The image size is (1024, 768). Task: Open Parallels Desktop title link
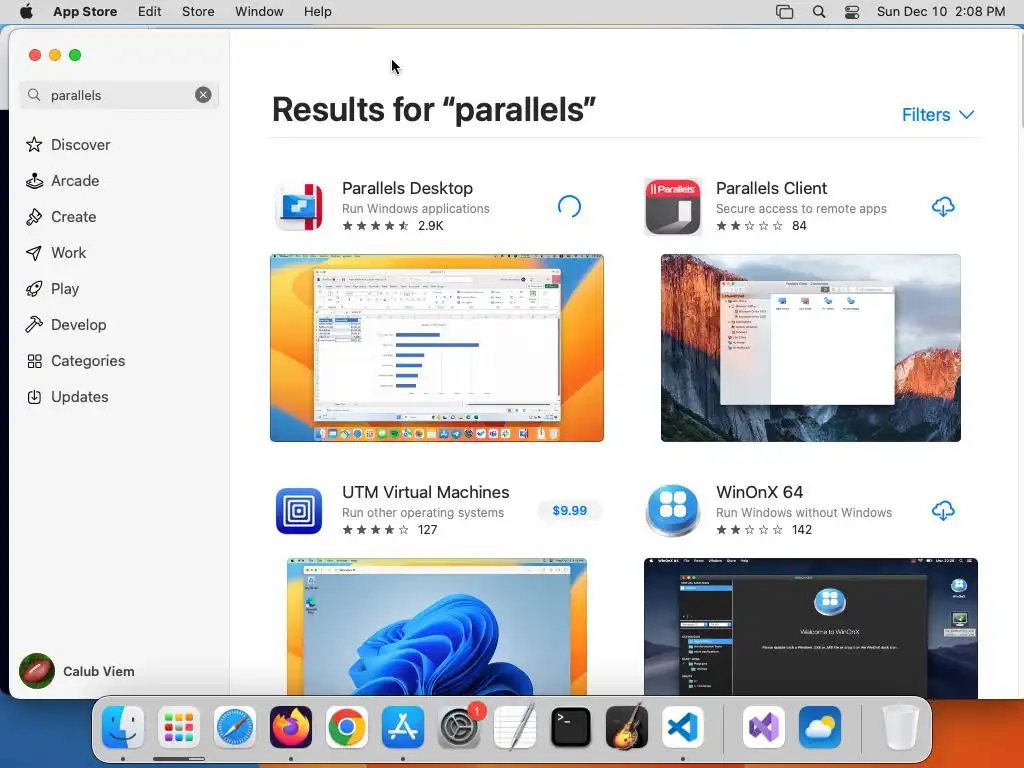[x=407, y=188]
